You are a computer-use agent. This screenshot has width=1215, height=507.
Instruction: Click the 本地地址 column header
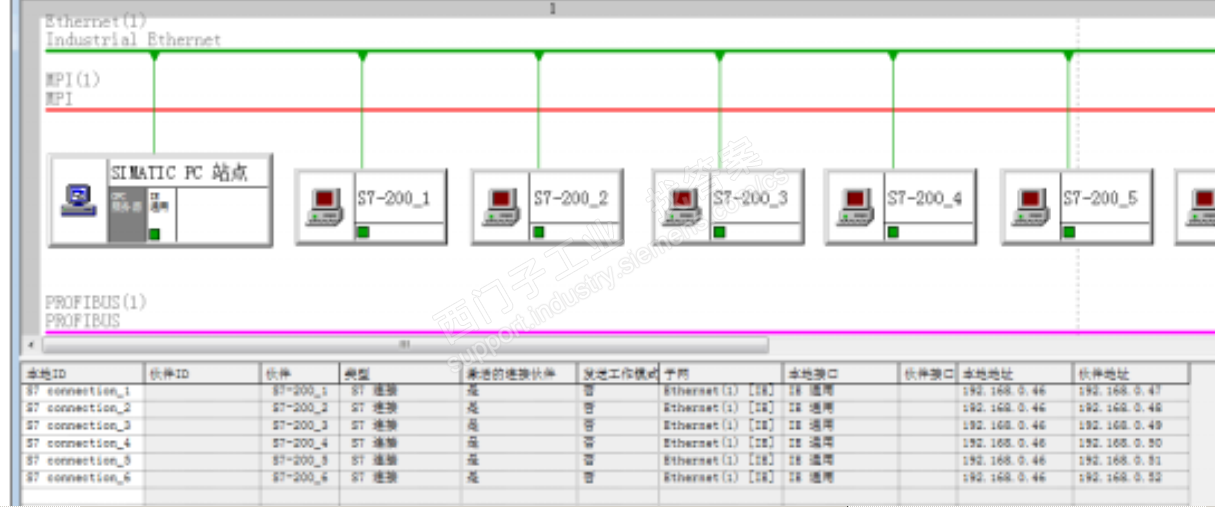point(1015,374)
